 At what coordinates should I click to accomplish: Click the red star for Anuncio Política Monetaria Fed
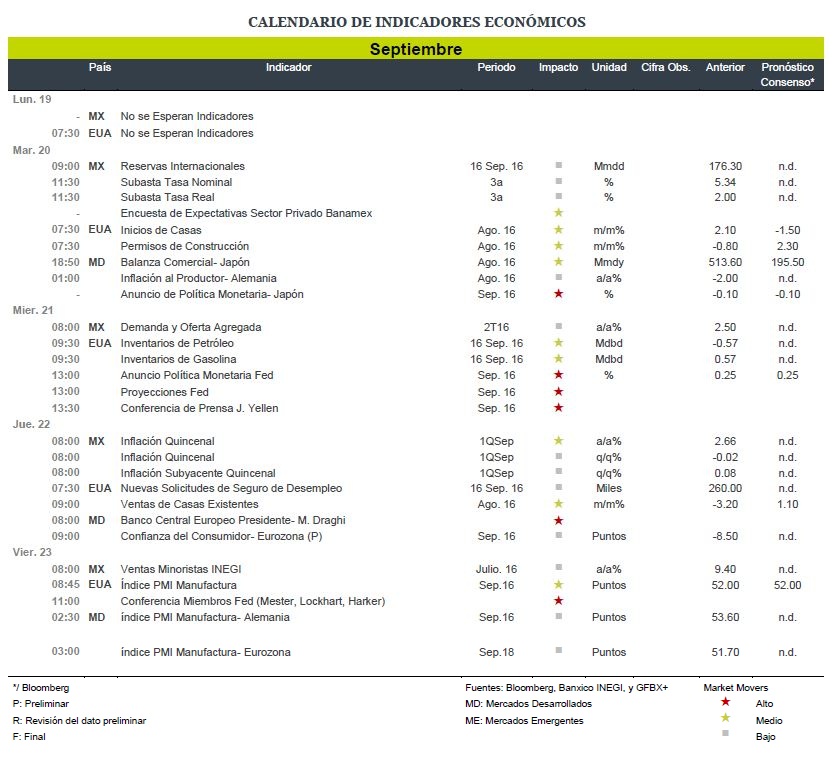(x=558, y=375)
